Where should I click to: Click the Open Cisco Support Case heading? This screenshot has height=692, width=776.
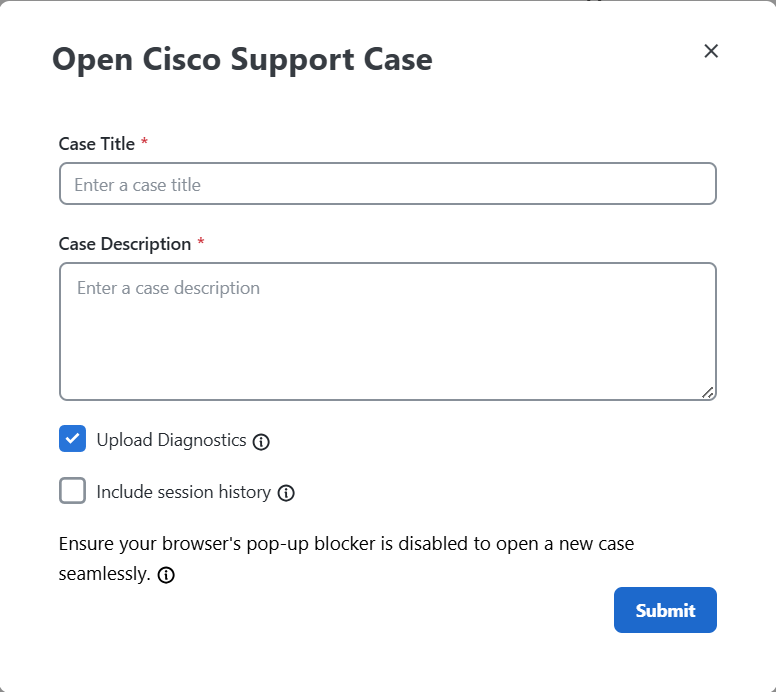coord(242,59)
